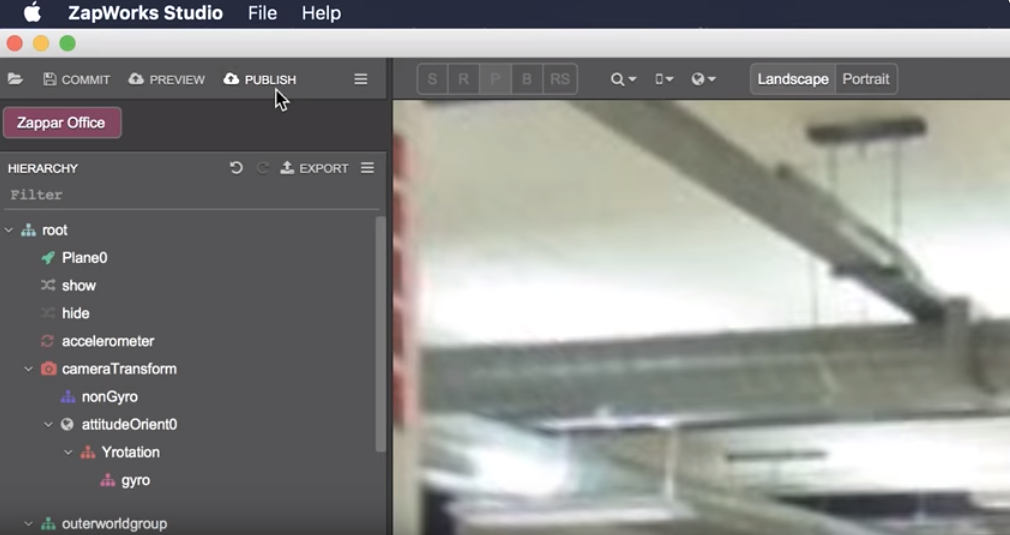Viewport: 1010px width, 535px height.
Task: Click the 3D viewport preview
Action: coord(701,317)
